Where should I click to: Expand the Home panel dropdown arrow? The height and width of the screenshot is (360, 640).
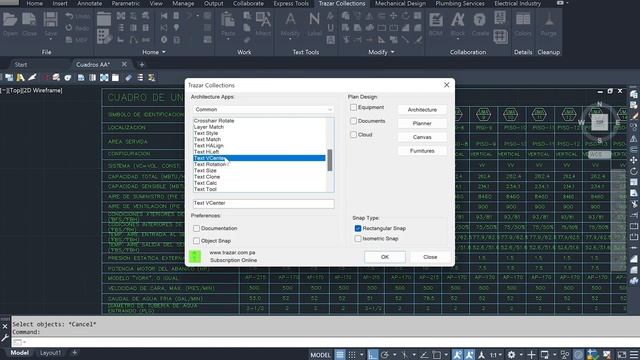[164, 52]
